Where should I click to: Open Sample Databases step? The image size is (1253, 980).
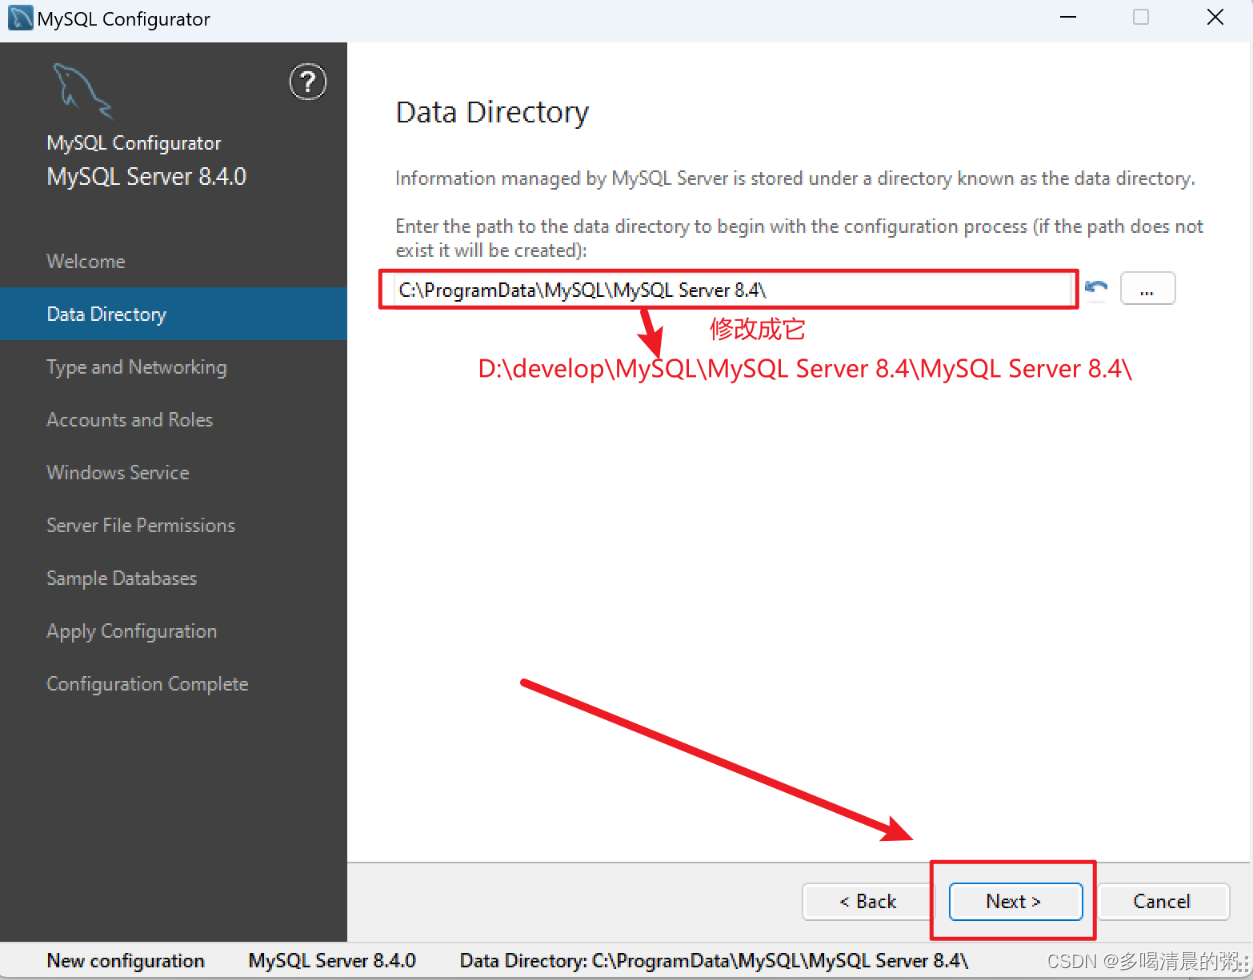pos(122,578)
